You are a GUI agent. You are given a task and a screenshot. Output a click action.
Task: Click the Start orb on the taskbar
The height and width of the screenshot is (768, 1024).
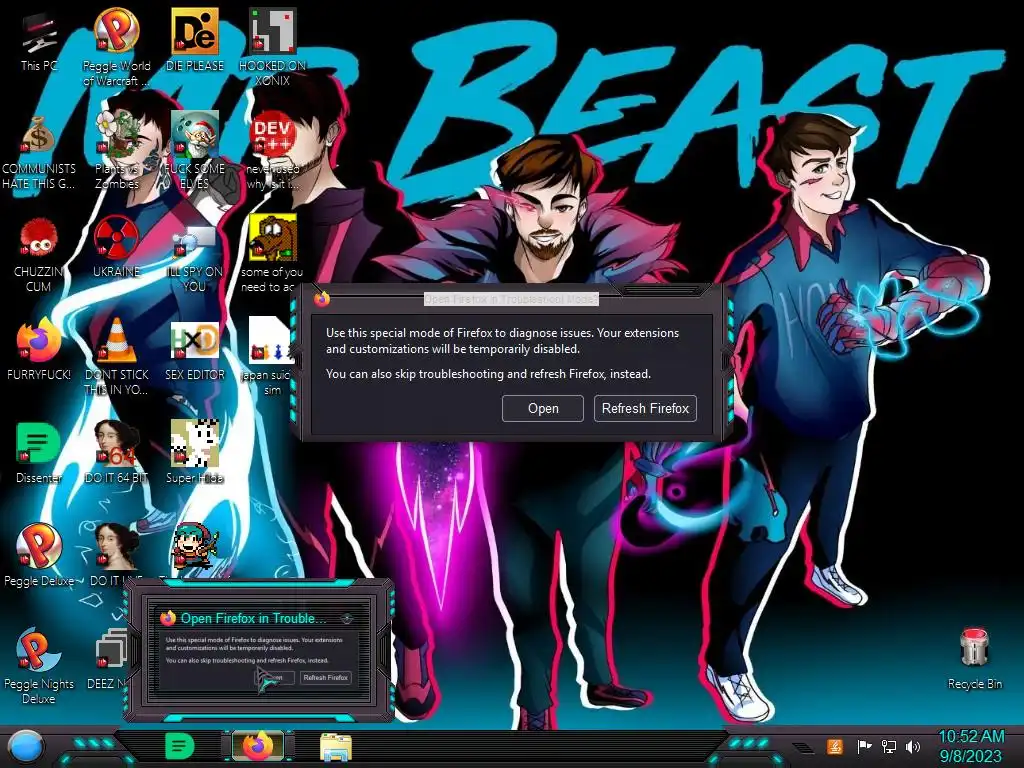pos(26,748)
